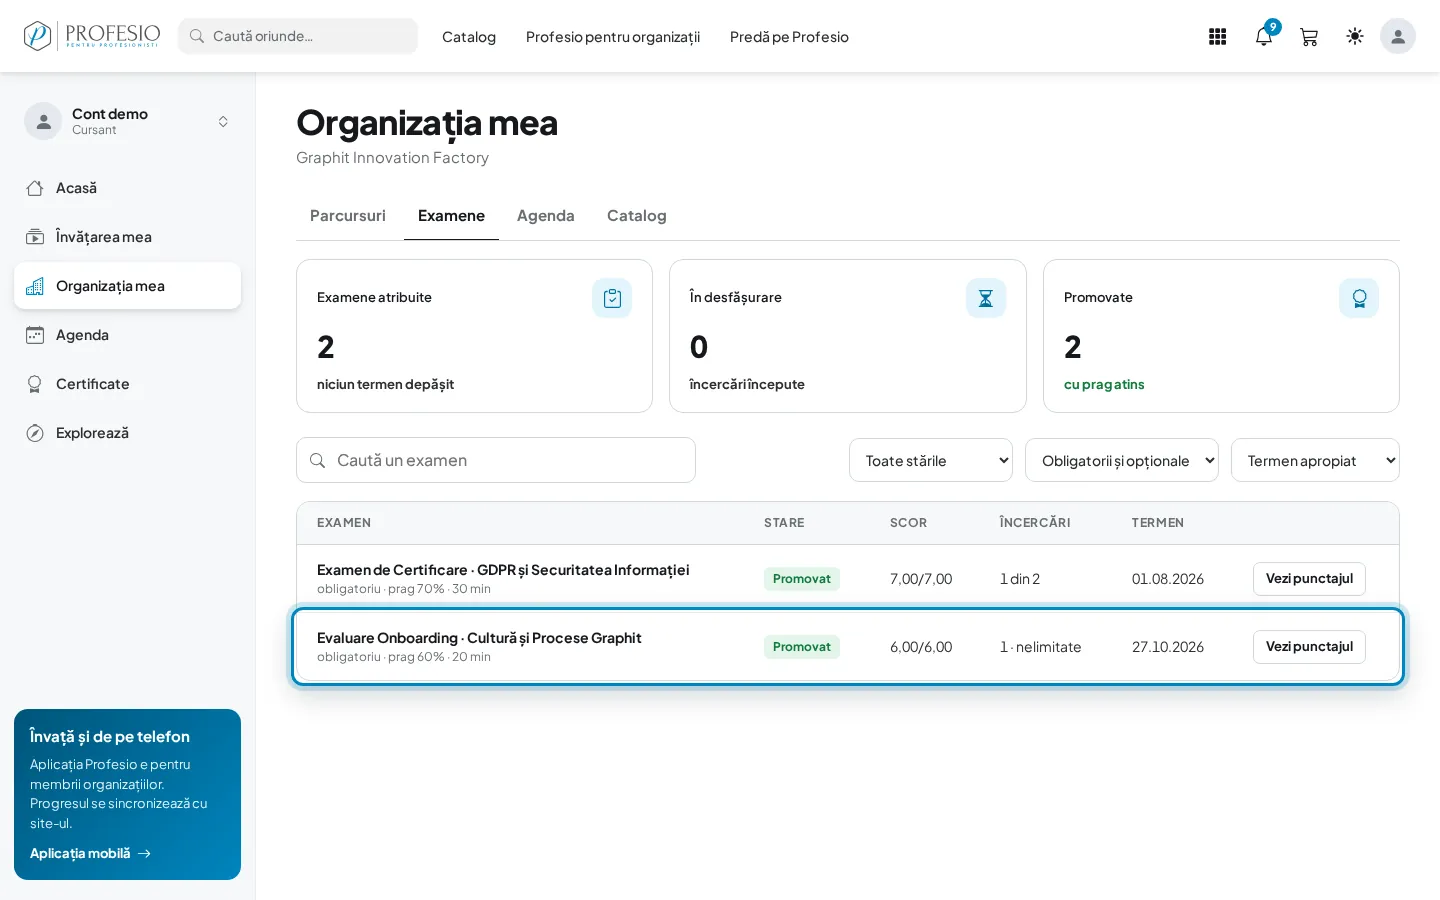Open Catalog in top navigation
This screenshot has height=900, width=1440.
[x=469, y=37]
